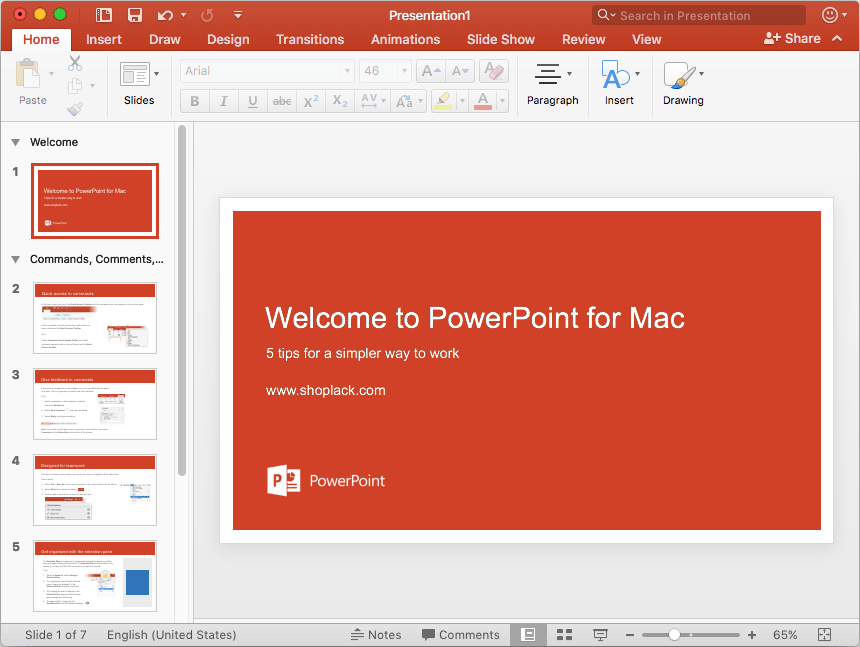860x647 pixels.
Task: Toggle Bold formatting
Action: (x=195, y=101)
